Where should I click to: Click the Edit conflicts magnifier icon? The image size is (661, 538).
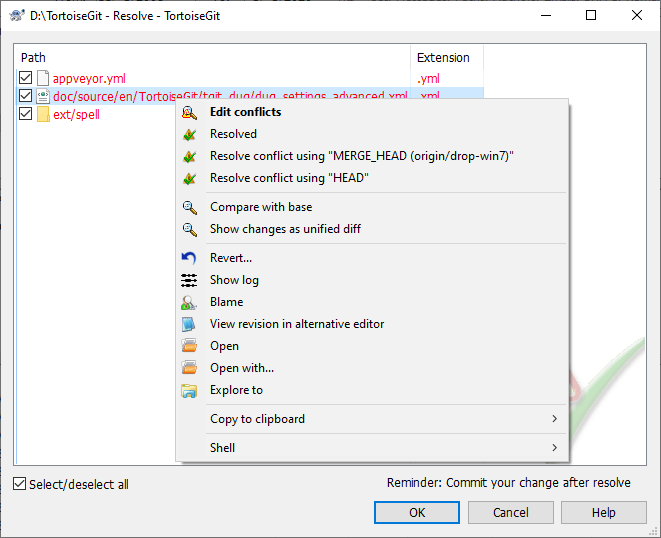click(189, 112)
